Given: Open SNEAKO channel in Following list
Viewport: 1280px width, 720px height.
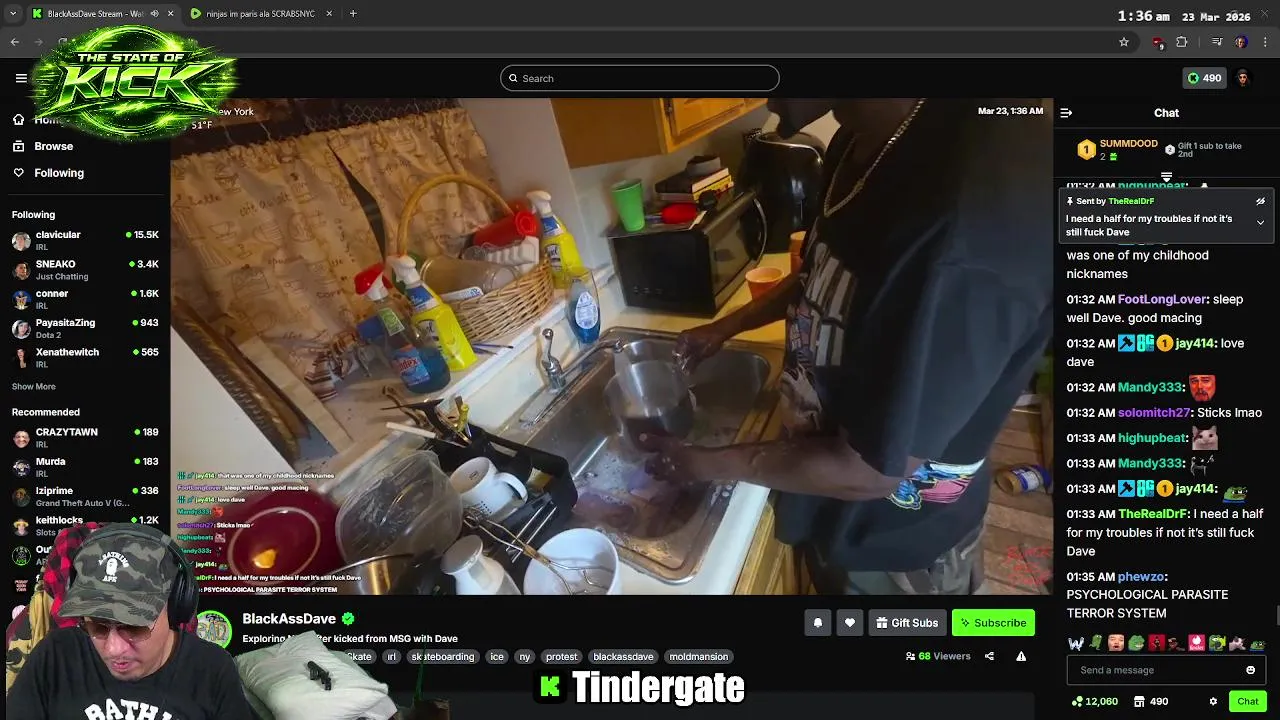Looking at the screenshot, I should [85, 270].
